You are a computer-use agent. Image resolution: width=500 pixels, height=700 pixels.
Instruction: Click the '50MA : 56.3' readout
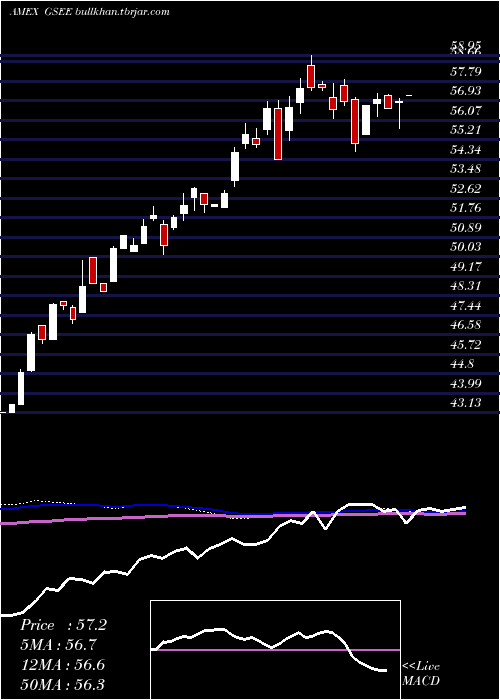coord(62,684)
